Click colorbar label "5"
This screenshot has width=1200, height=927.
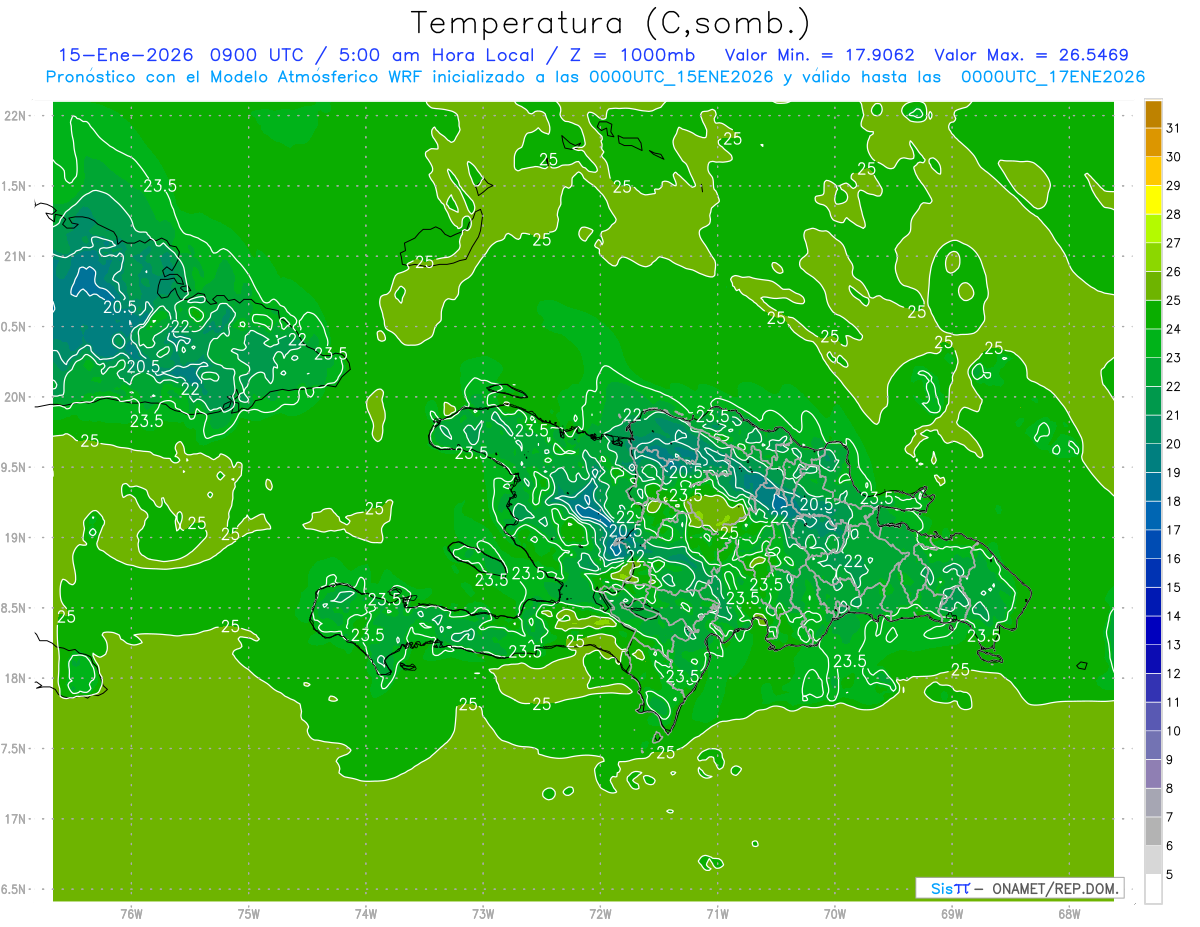point(1170,875)
